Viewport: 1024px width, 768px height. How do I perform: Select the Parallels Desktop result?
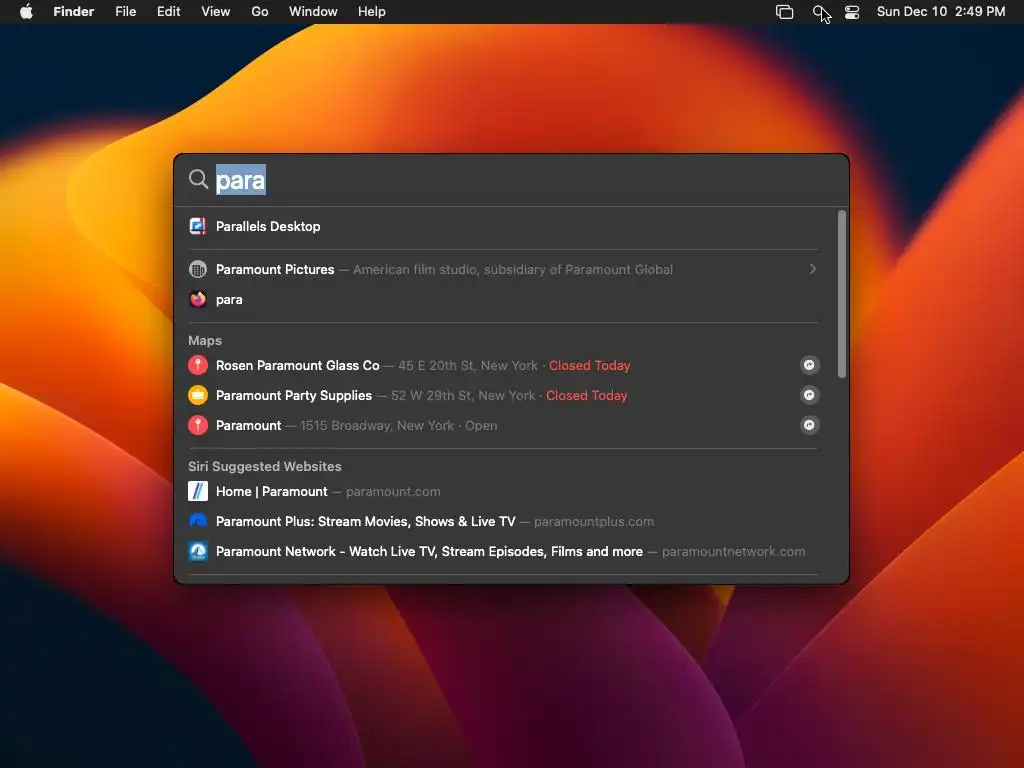pyautogui.click(x=503, y=227)
